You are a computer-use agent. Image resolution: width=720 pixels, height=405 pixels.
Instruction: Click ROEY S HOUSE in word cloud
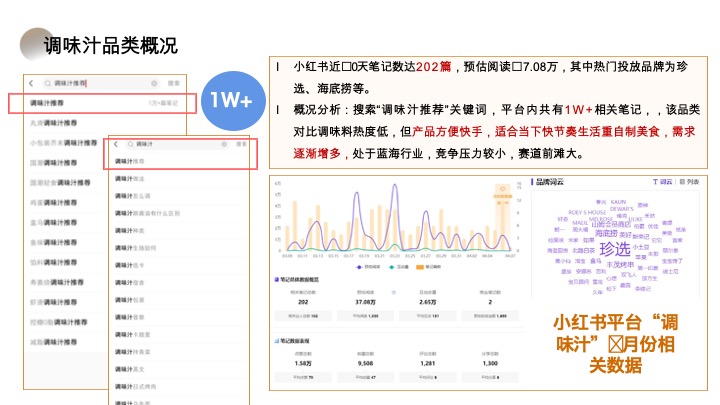(587, 213)
